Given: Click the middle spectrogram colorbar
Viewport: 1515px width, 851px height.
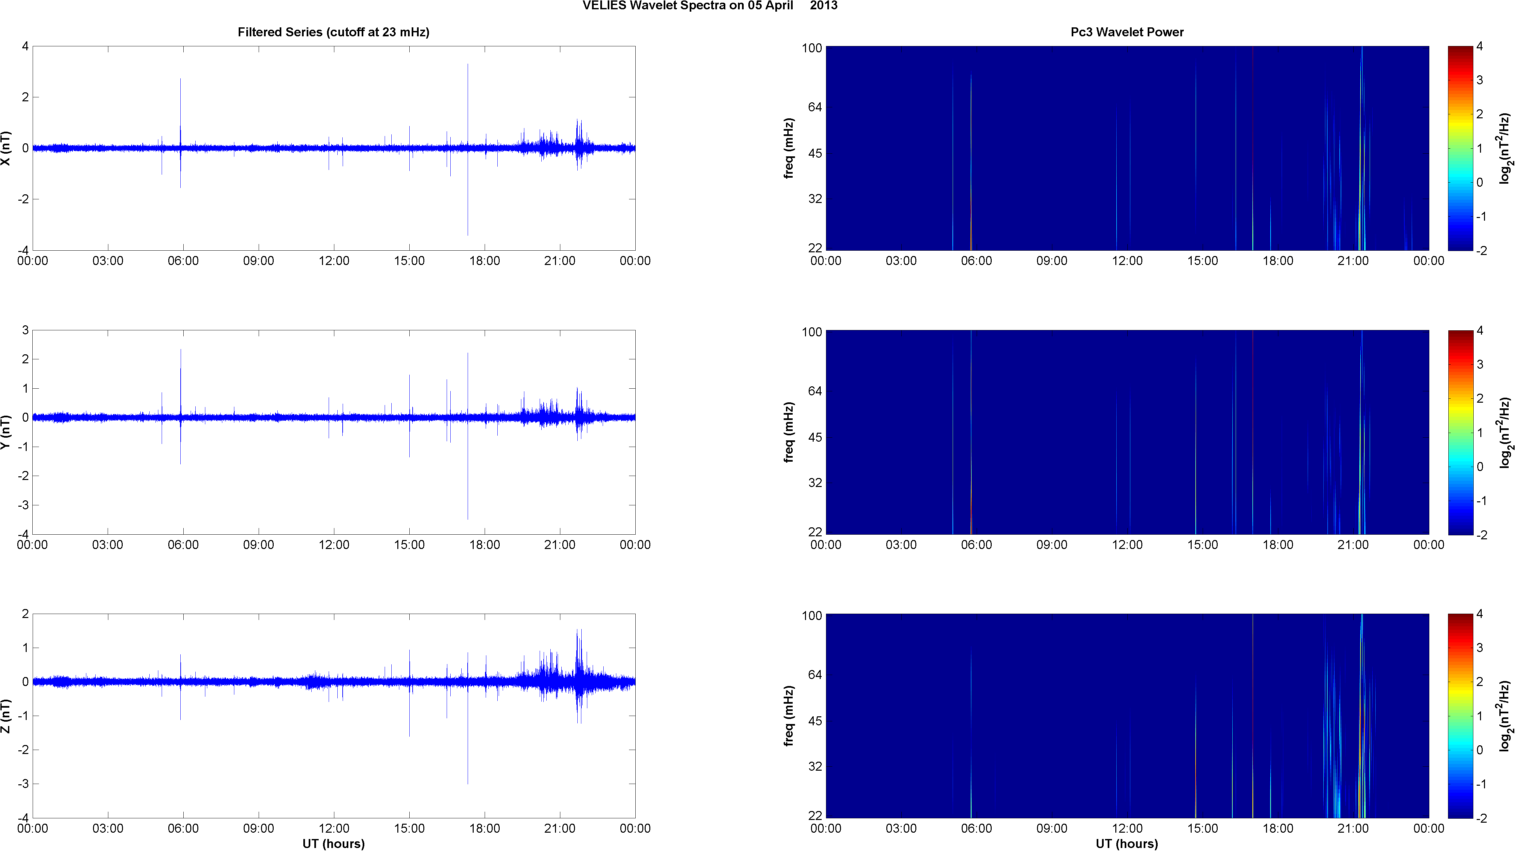Looking at the screenshot, I should [1459, 432].
